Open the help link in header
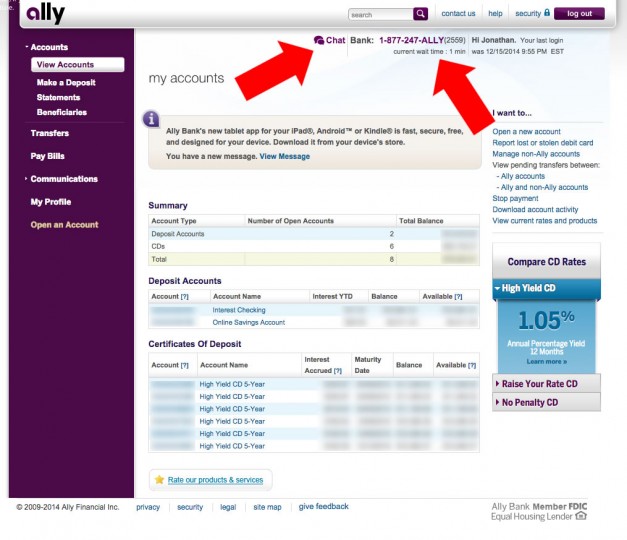 pyautogui.click(x=495, y=13)
